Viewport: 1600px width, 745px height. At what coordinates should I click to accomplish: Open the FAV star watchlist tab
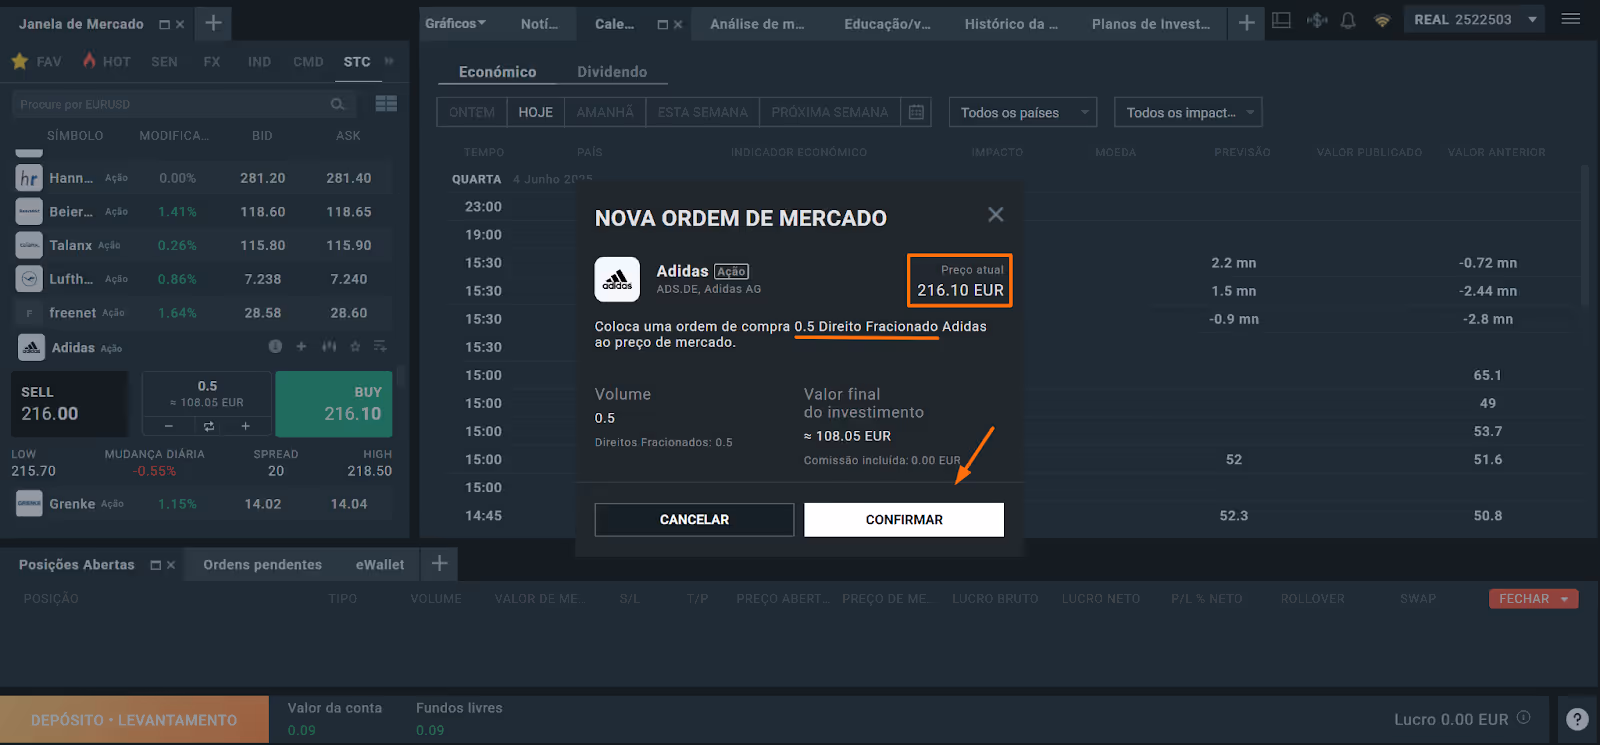pyautogui.click(x=36, y=62)
